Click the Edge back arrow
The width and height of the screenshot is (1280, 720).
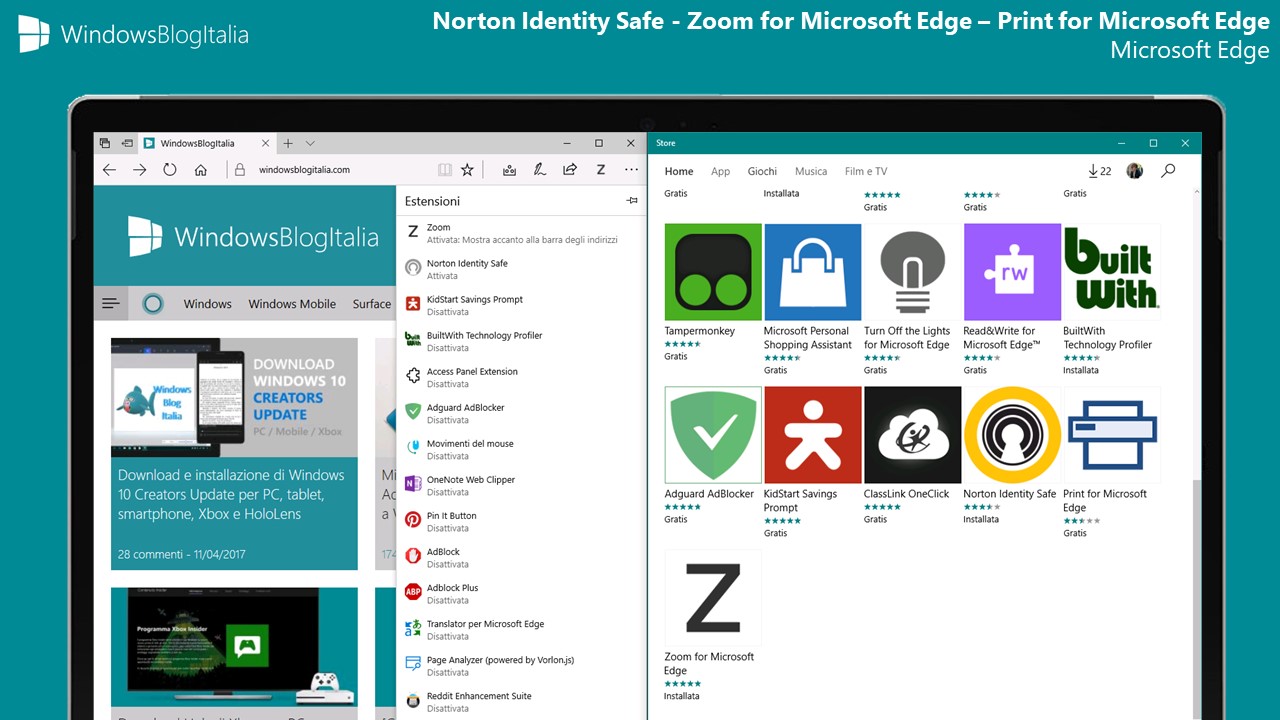pyautogui.click(x=109, y=170)
